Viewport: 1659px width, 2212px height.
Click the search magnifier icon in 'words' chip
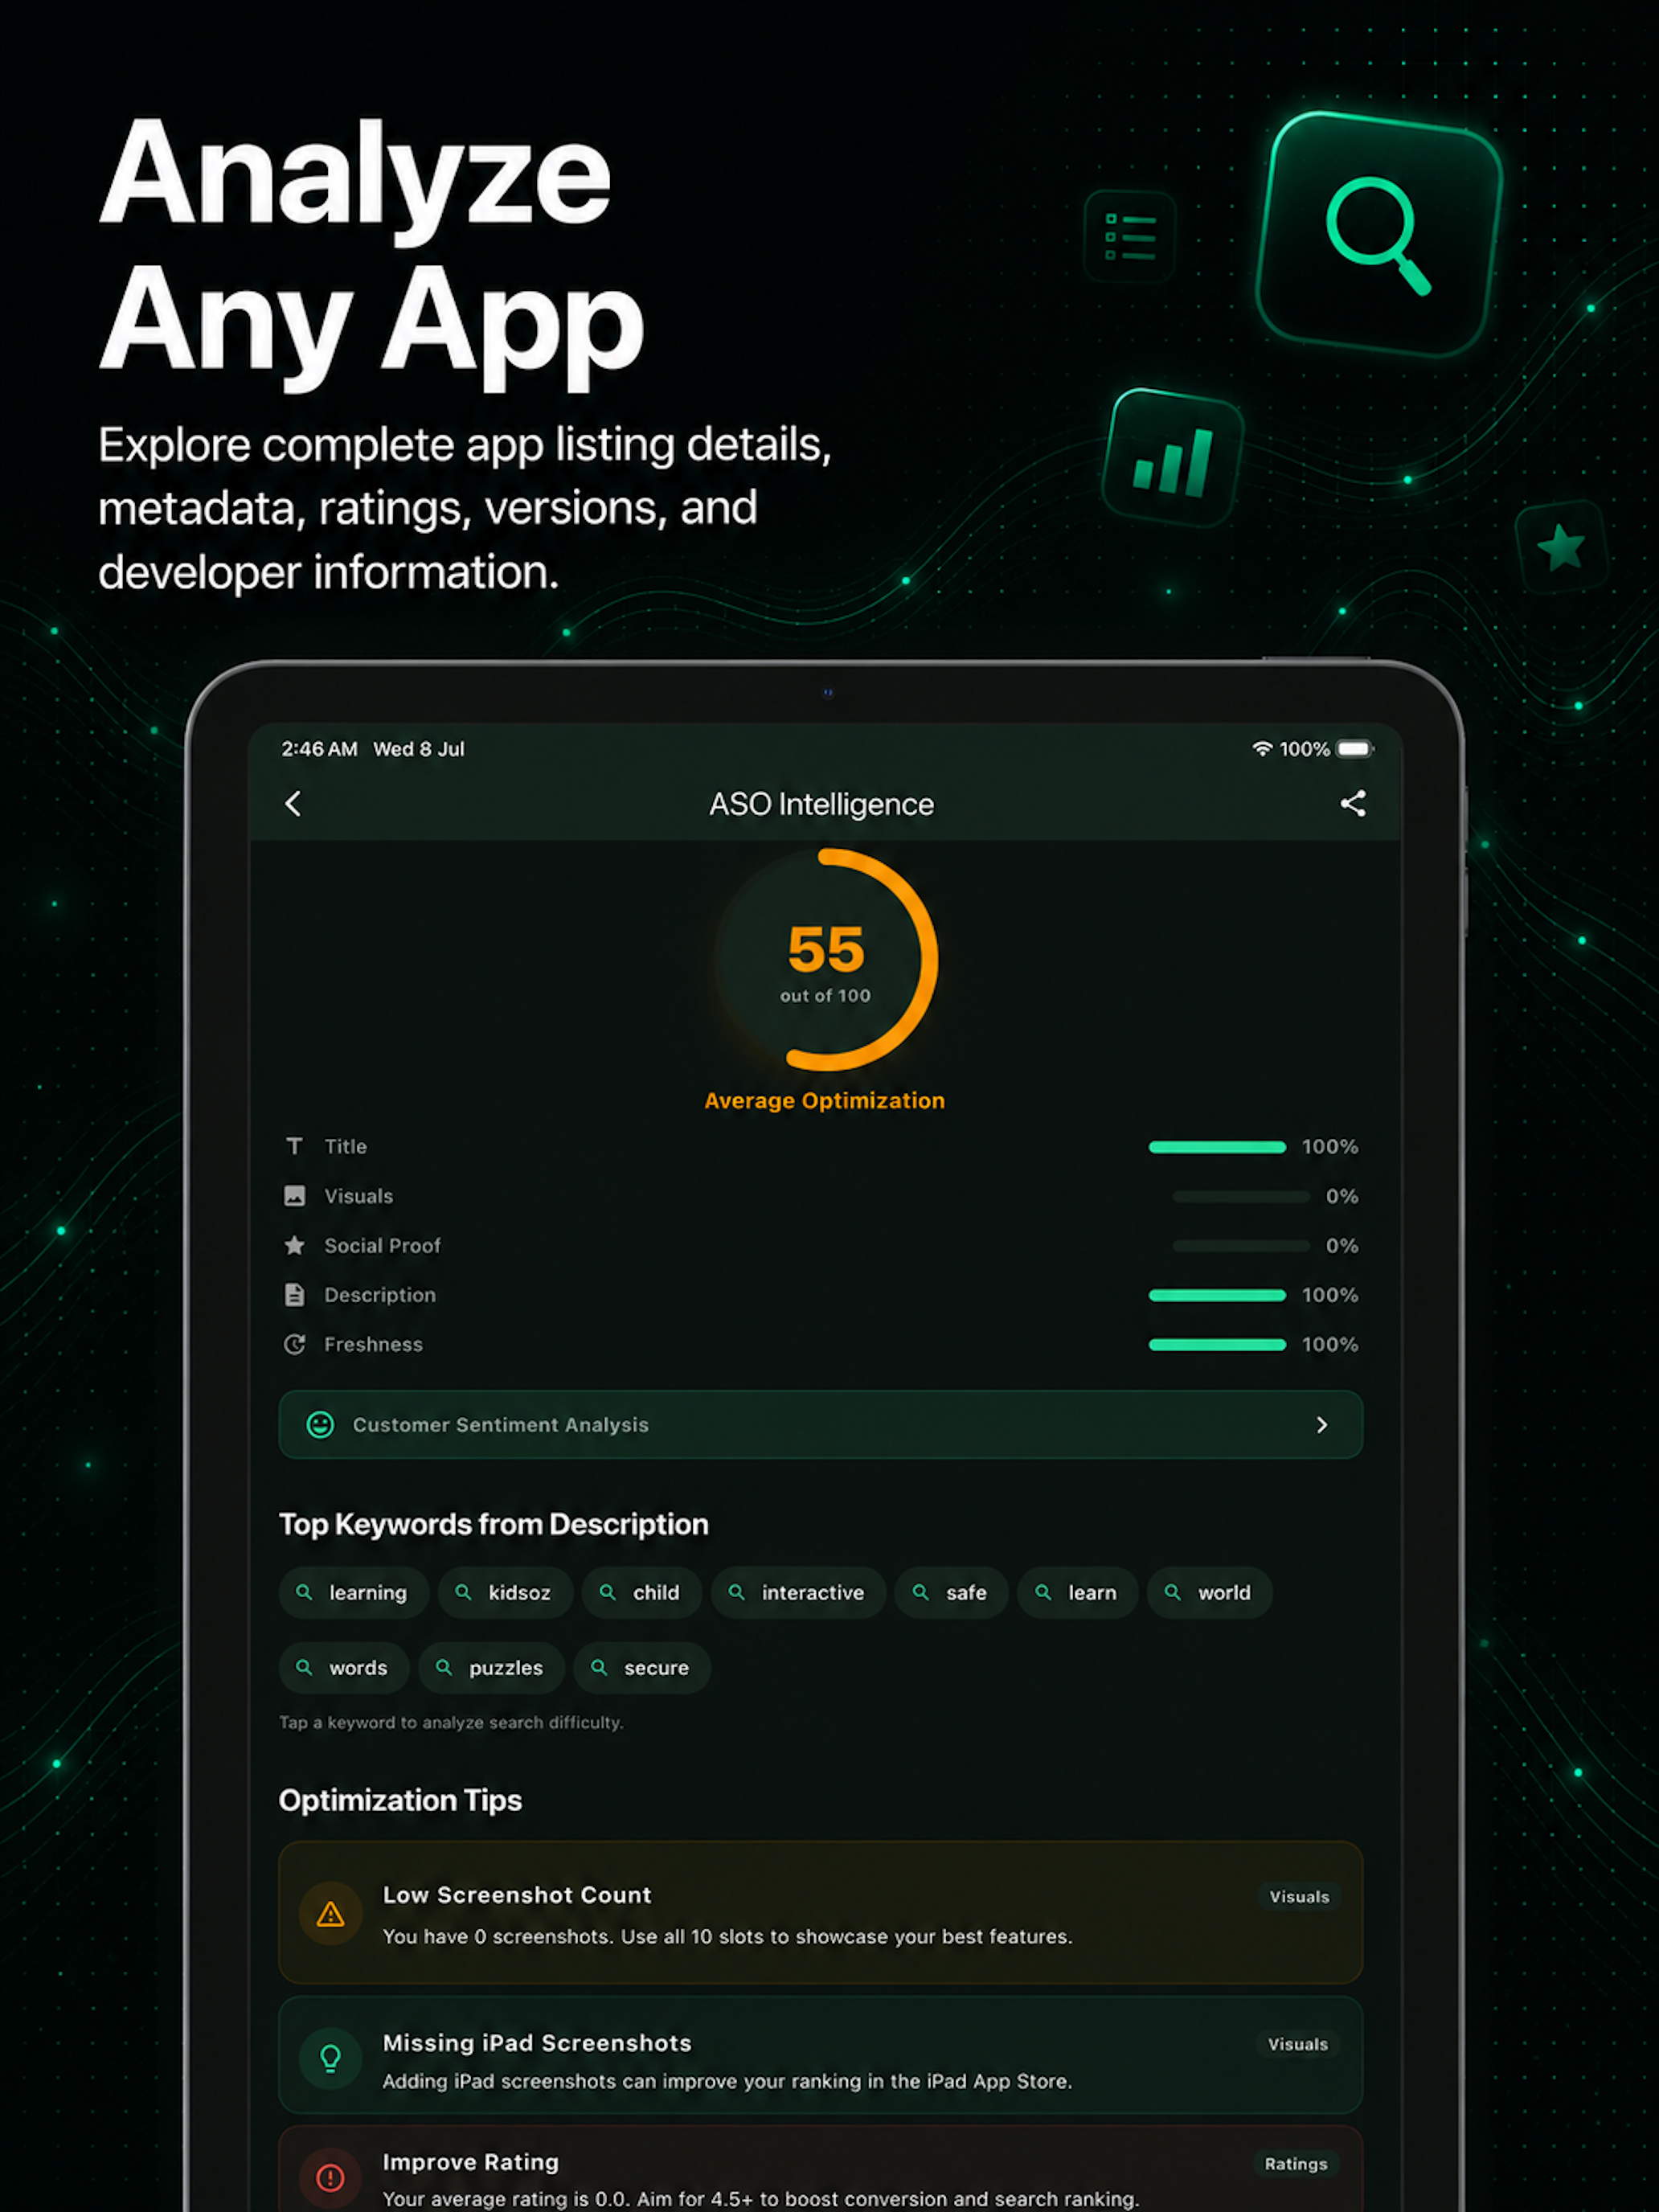coord(304,1667)
